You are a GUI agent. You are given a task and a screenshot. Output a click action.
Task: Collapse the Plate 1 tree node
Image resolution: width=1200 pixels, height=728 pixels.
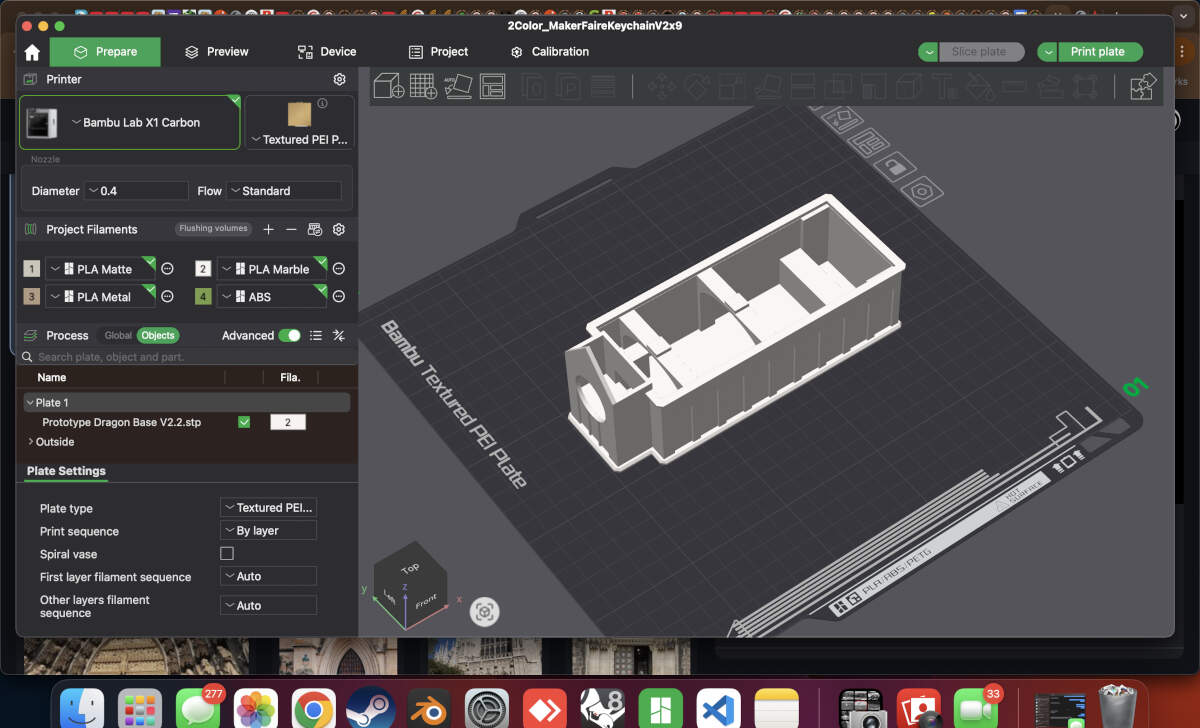30,403
